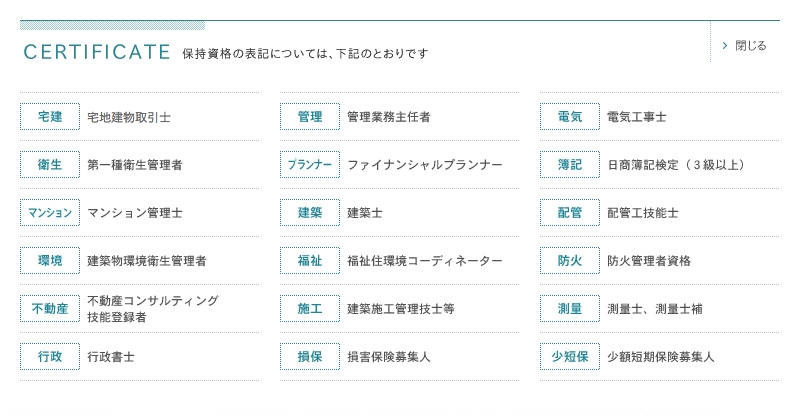The height and width of the screenshot is (415, 800).
Task: Click the 不動産 badge
Action: (x=50, y=308)
